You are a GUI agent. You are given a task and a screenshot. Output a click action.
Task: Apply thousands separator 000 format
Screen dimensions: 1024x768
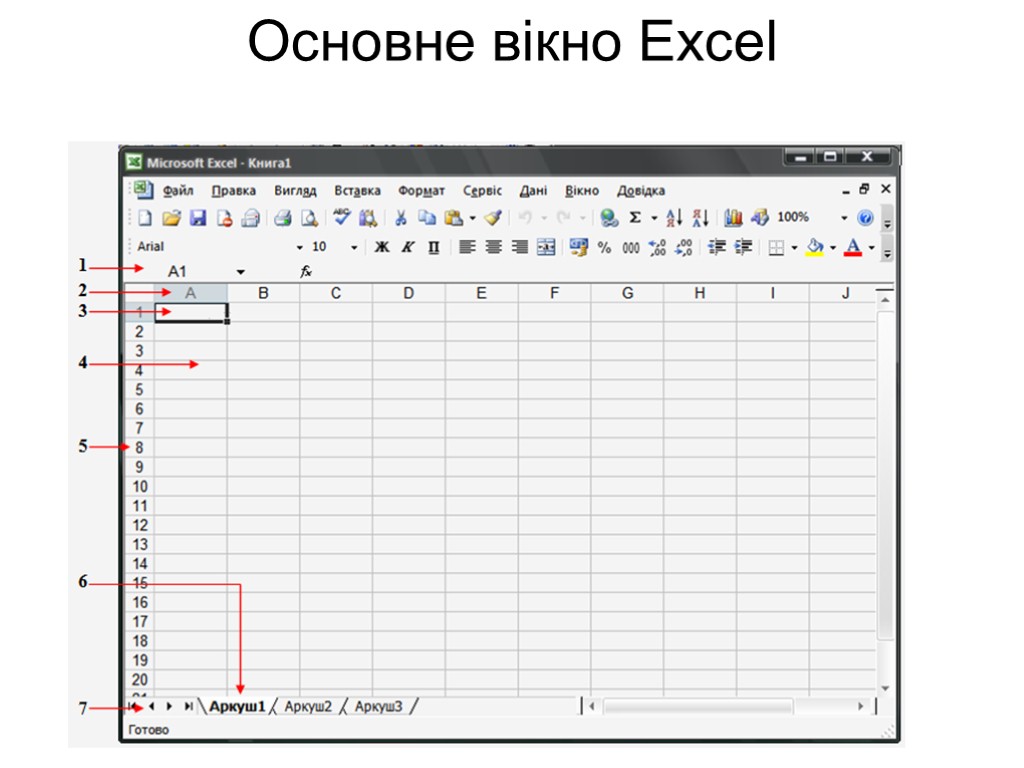click(631, 248)
